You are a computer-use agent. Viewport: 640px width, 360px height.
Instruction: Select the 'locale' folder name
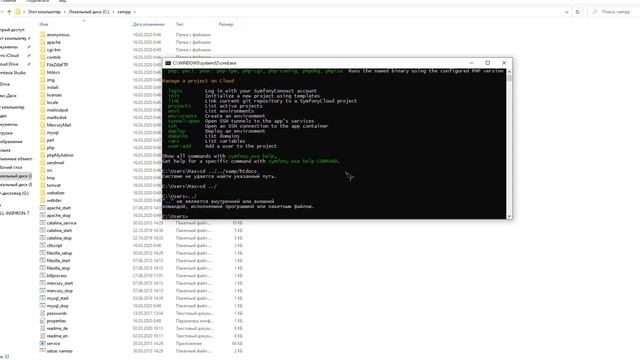tap(52, 102)
